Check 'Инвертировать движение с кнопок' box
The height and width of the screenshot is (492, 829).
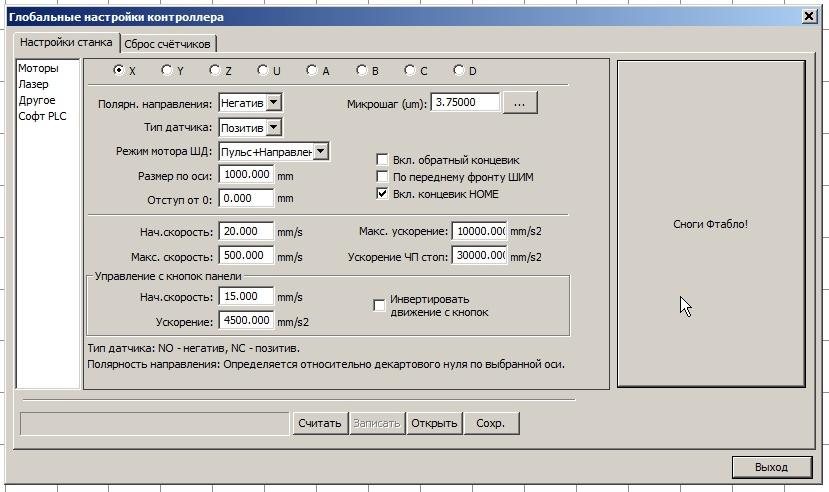pyautogui.click(x=380, y=306)
